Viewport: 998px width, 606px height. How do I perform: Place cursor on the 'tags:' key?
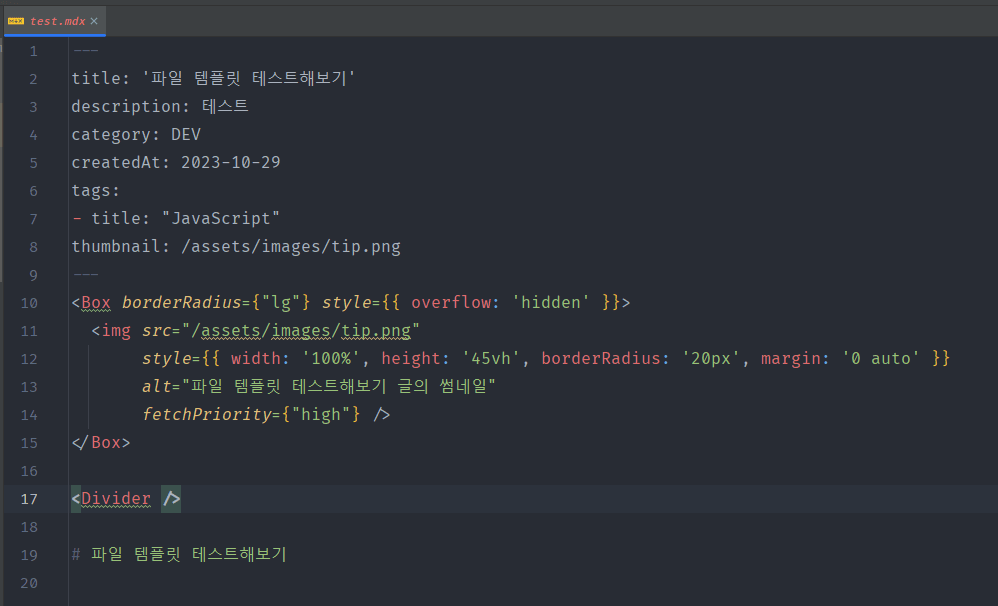click(x=95, y=190)
